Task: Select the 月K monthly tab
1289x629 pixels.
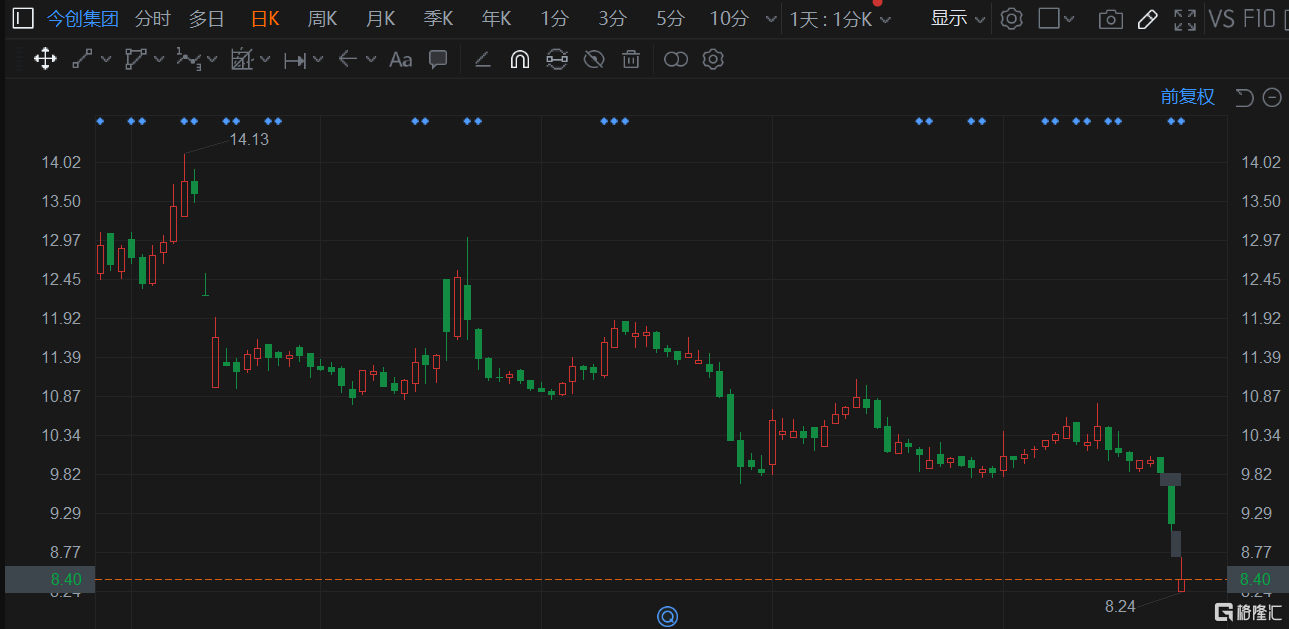Action: click(x=381, y=18)
